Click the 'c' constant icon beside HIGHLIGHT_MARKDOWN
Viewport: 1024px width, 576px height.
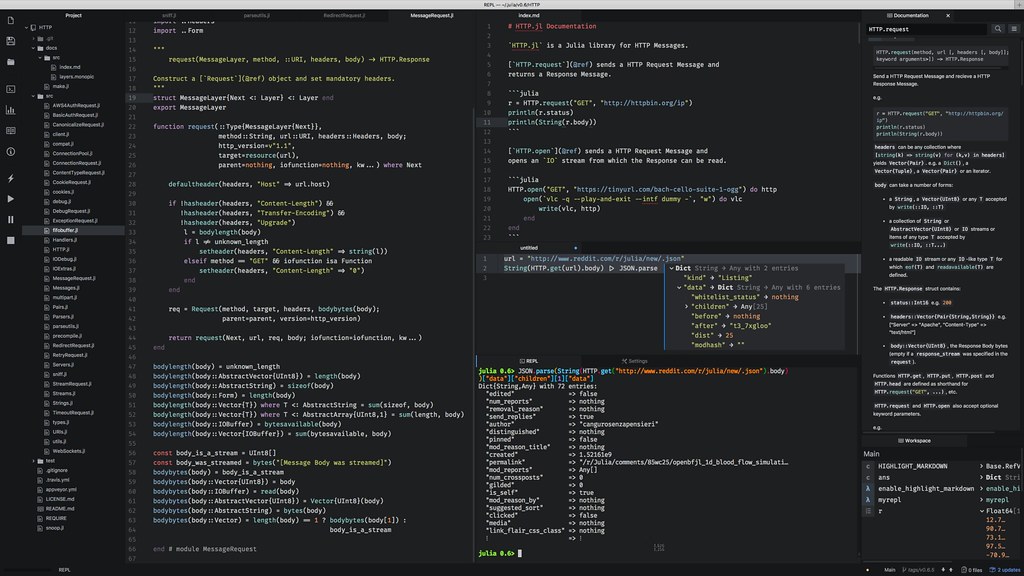pyautogui.click(x=868, y=466)
